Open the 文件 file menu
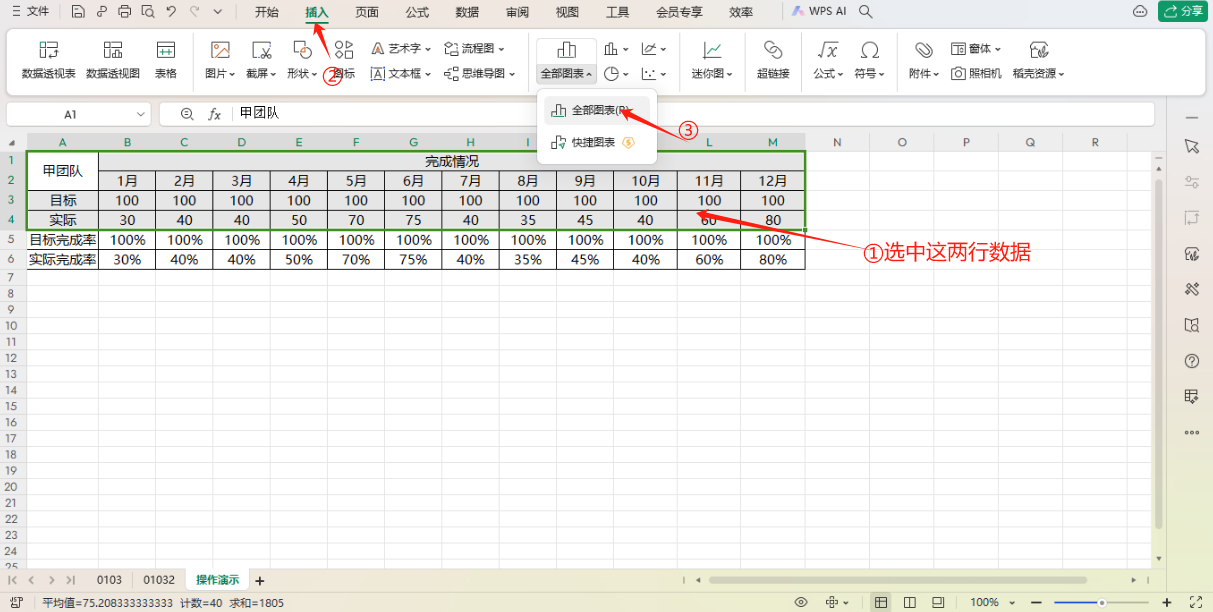The width and height of the screenshot is (1213, 612). tap(31, 12)
